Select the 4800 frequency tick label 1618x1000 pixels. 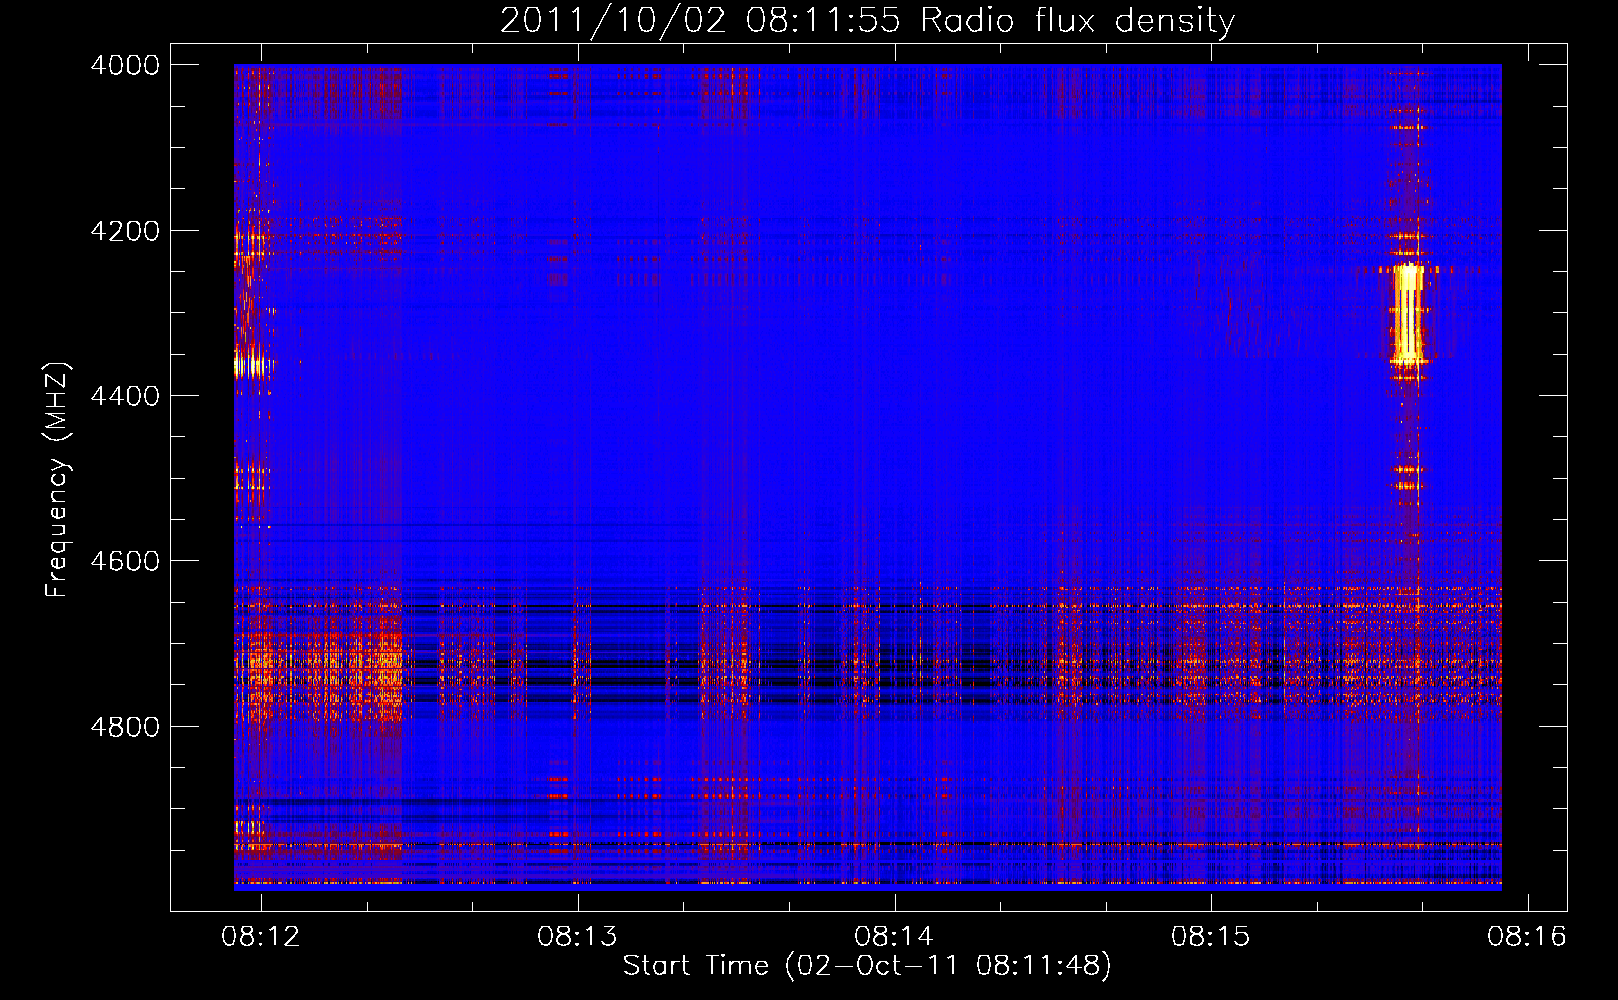[x=125, y=727]
